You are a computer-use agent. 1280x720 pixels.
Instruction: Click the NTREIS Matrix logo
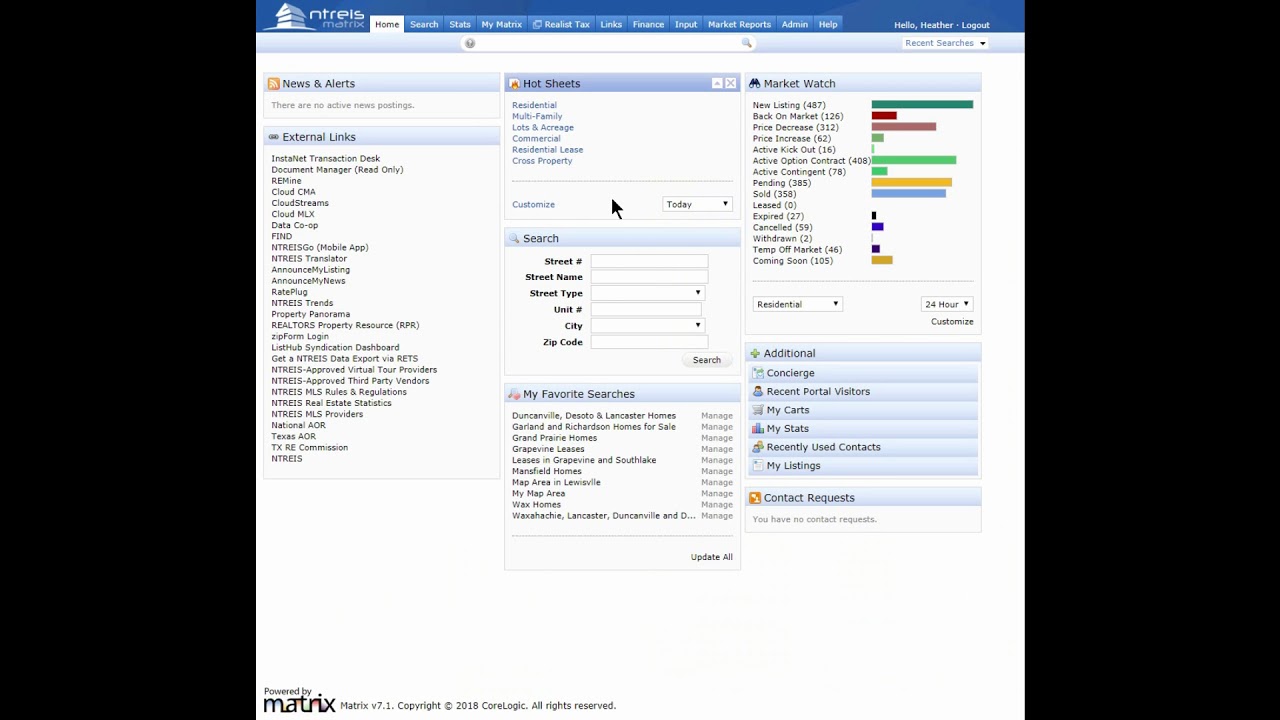[x=315, y=16]
